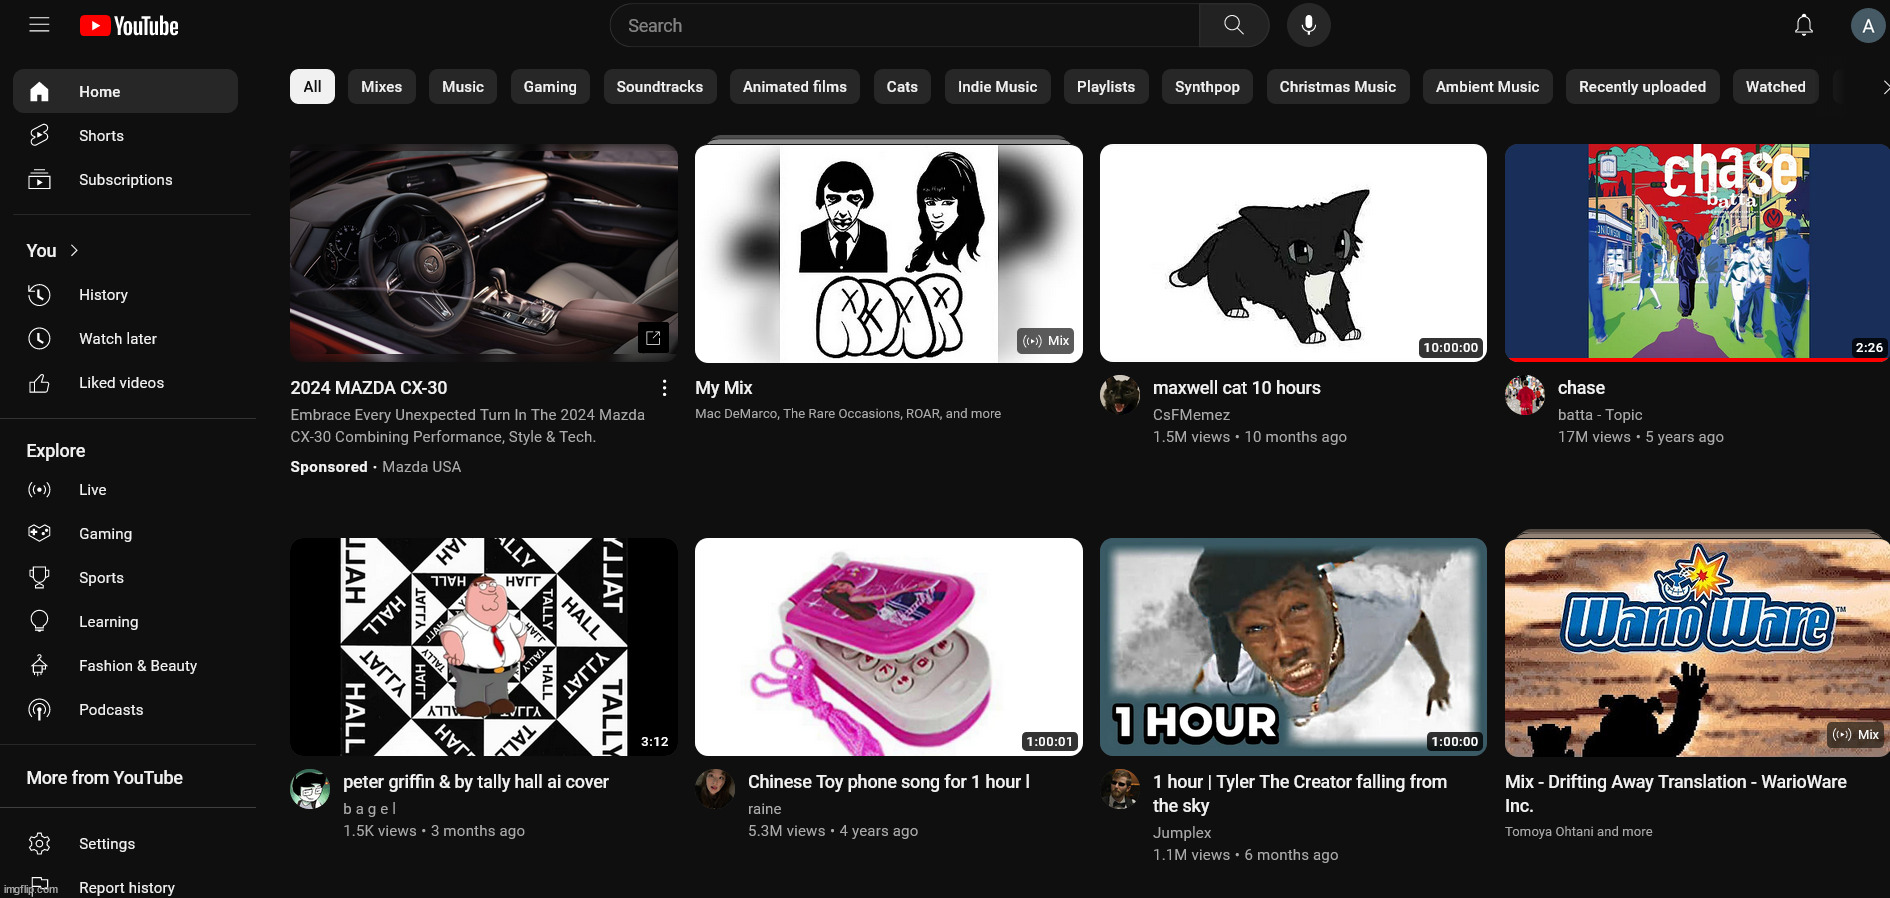The width and height of the screenshot is (1890, 898).
Task: Open Chinese Toy phone song title
Action: (889, 782)
